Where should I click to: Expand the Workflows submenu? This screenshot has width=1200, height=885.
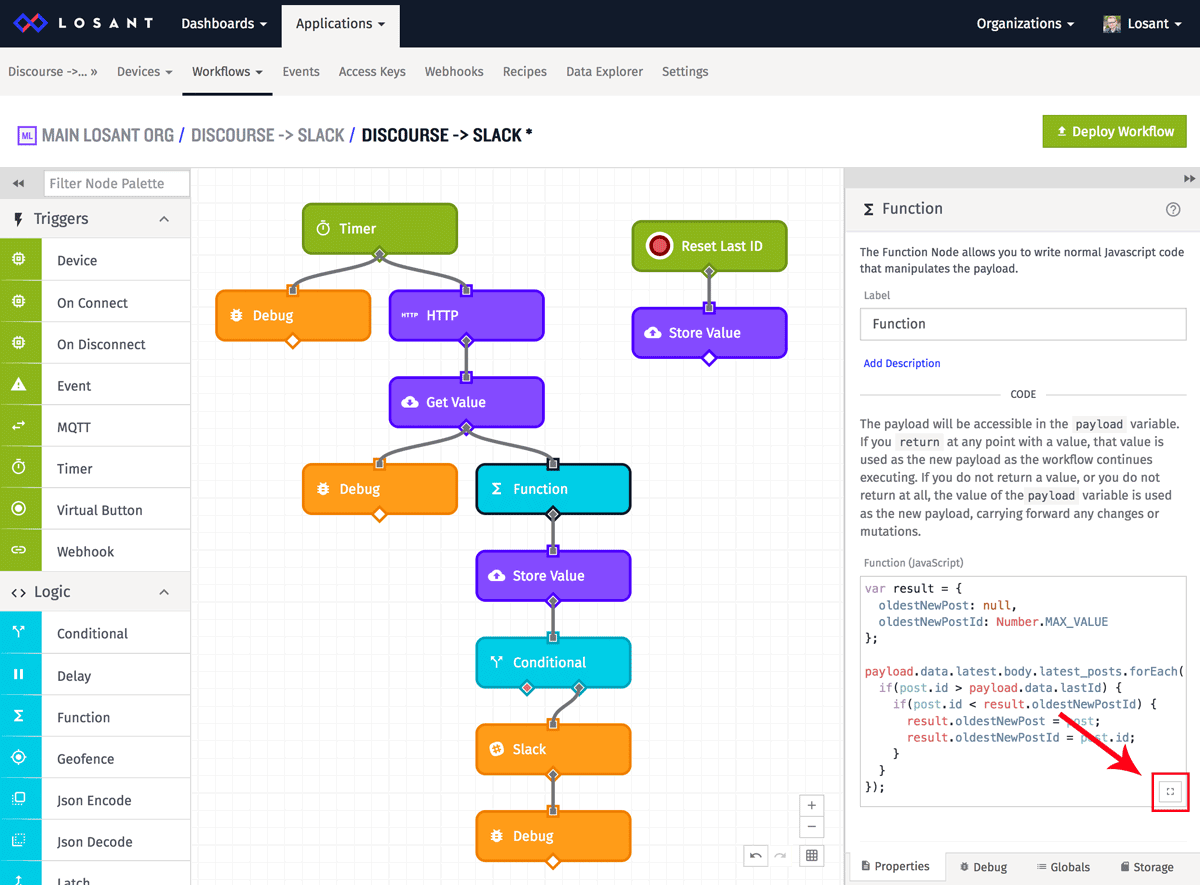coord(227,71)
